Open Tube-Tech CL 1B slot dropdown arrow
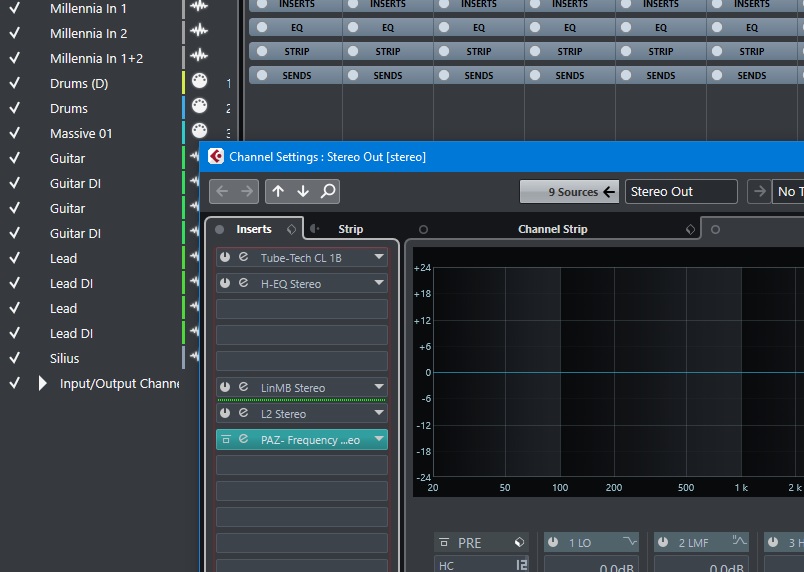Screen dimensions: 804x572 (379, 257)
